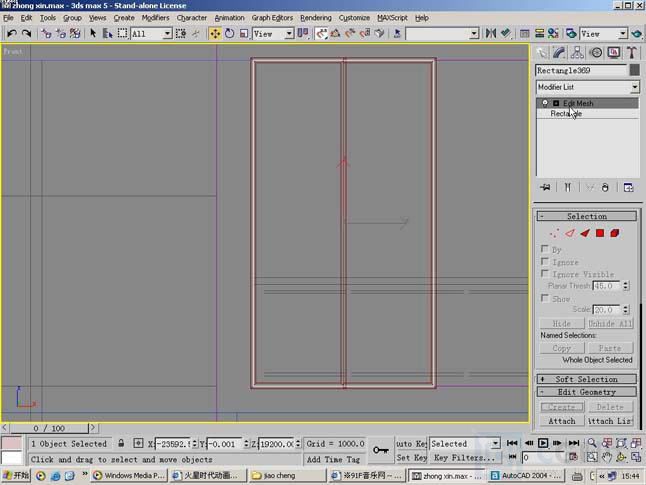Click the Attach List button
646x485 pixels.
(x=610, y=421)
